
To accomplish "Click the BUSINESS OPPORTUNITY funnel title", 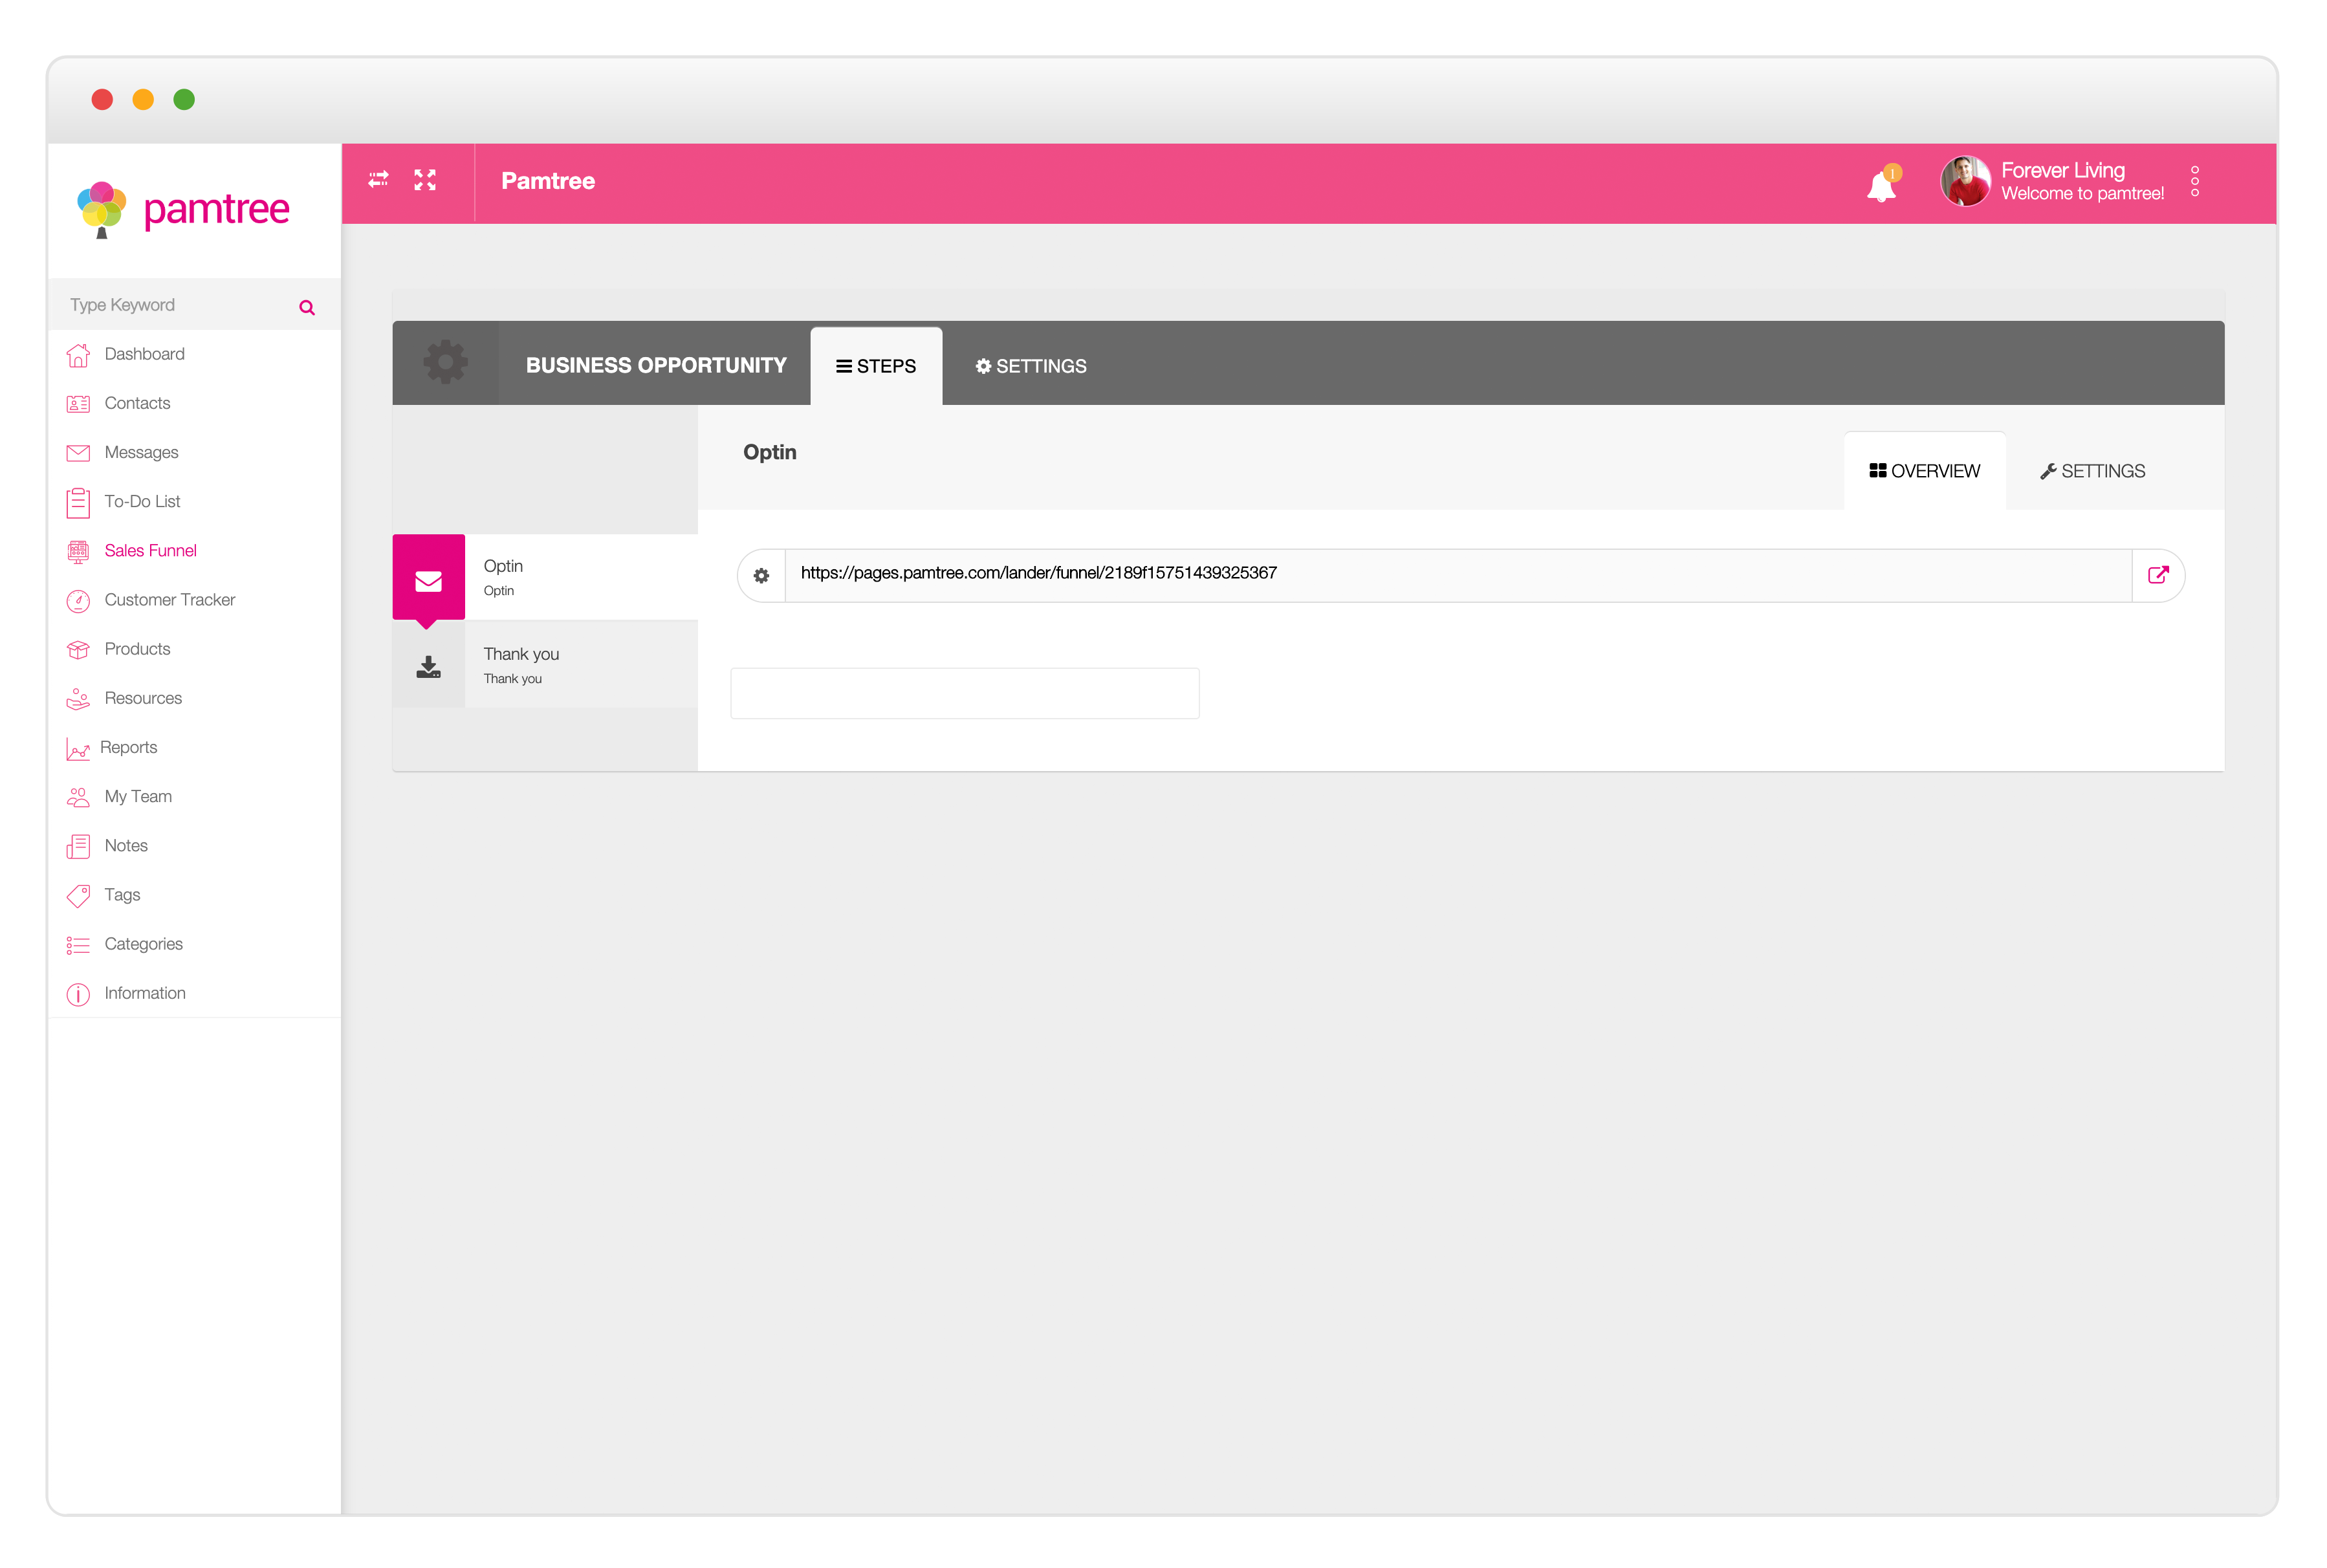I will click(656, 365).
